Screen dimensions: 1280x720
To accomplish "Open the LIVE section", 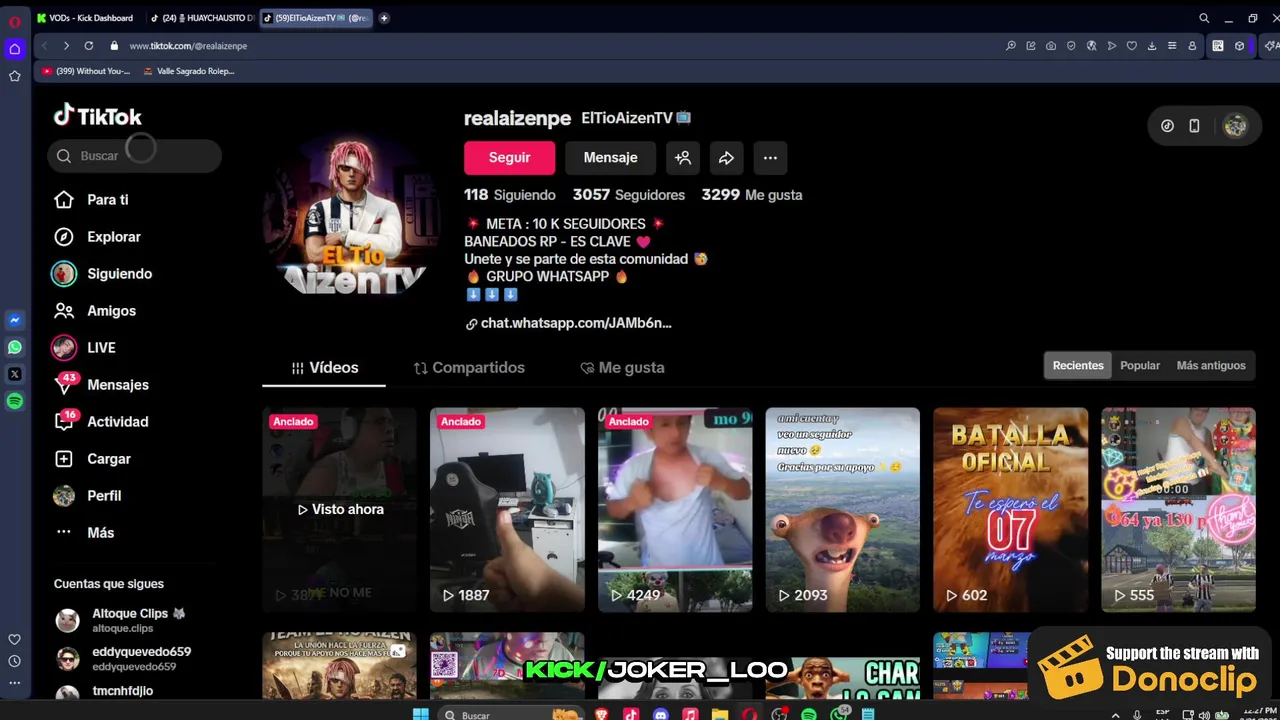I will [x=85, y=348].
